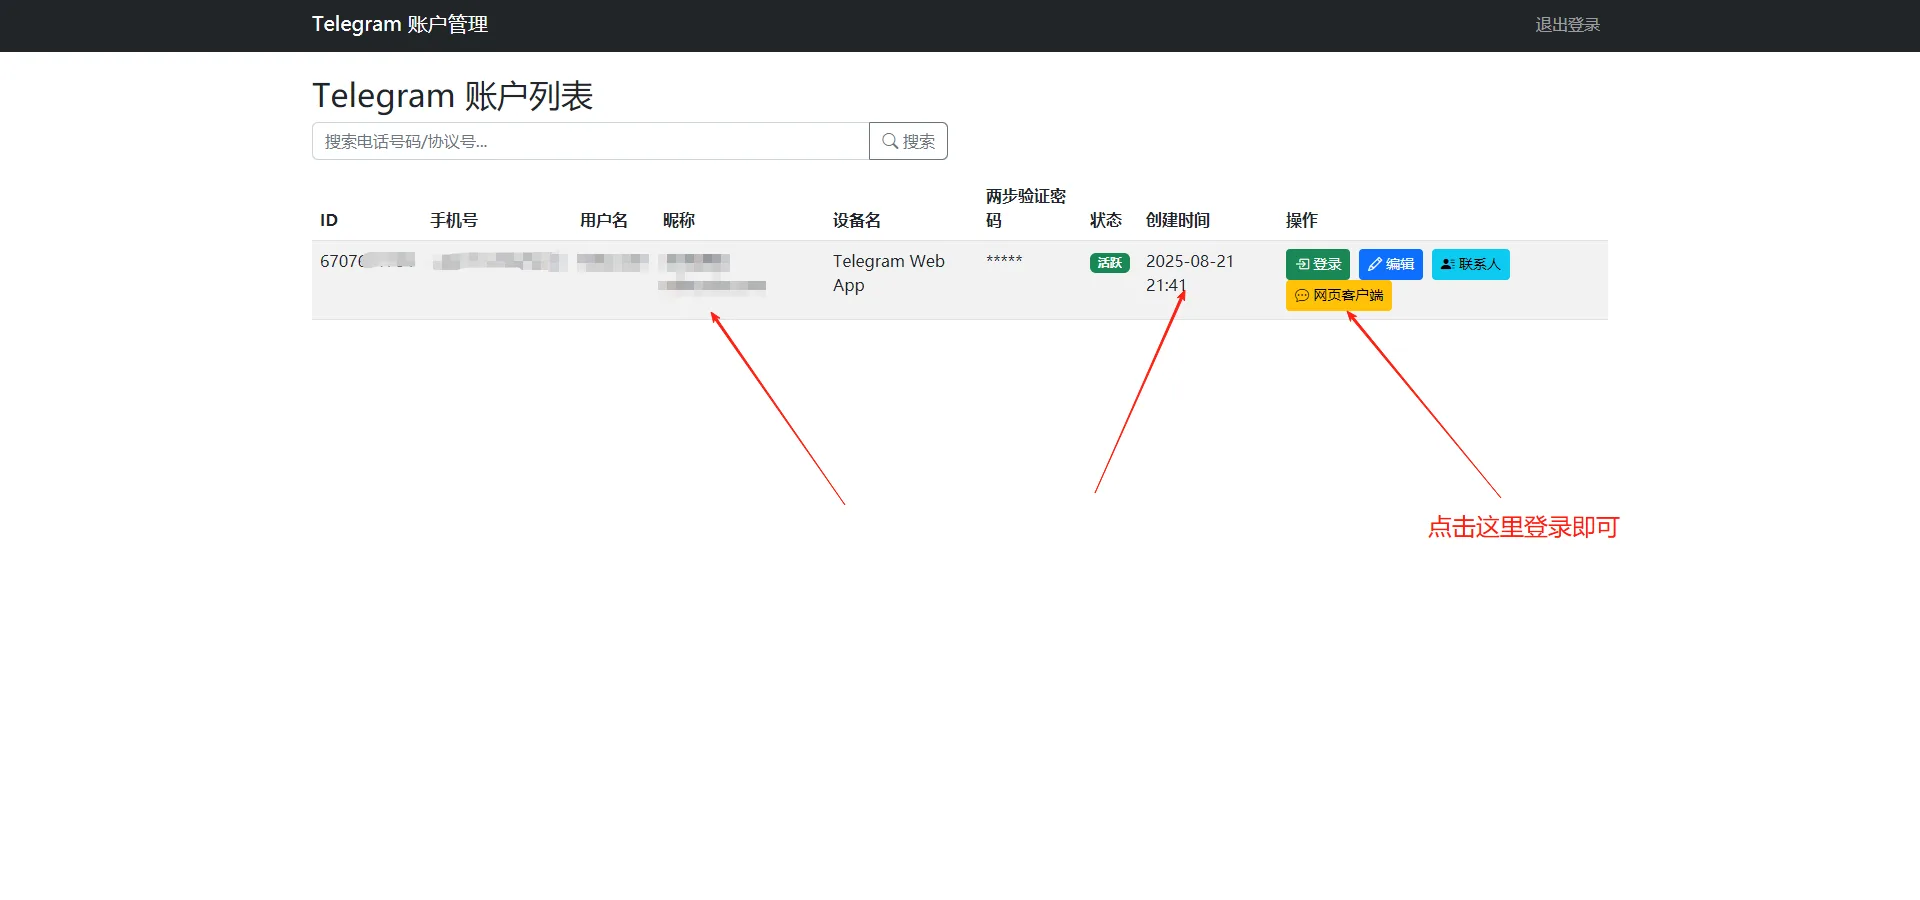Click the 手机号 column header
The image size is (1920, 900).
(x=454, y=220)
